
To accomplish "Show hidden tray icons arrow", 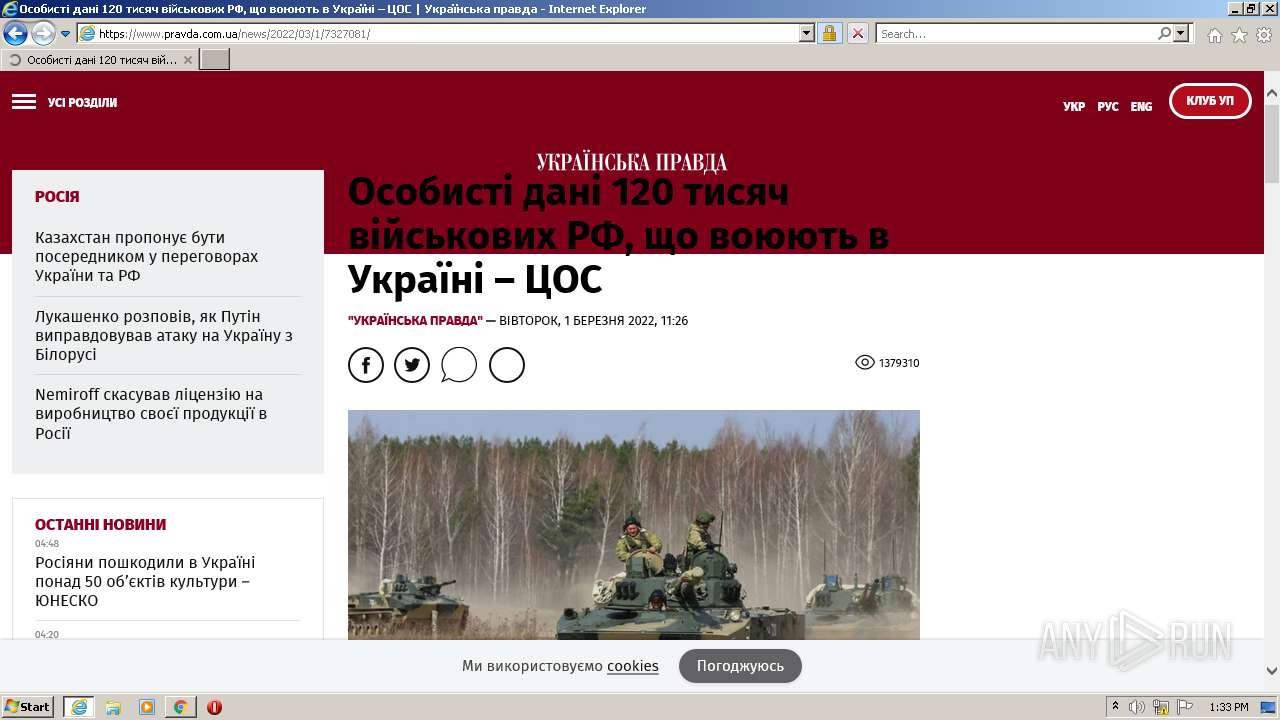I will (1115, 707).
